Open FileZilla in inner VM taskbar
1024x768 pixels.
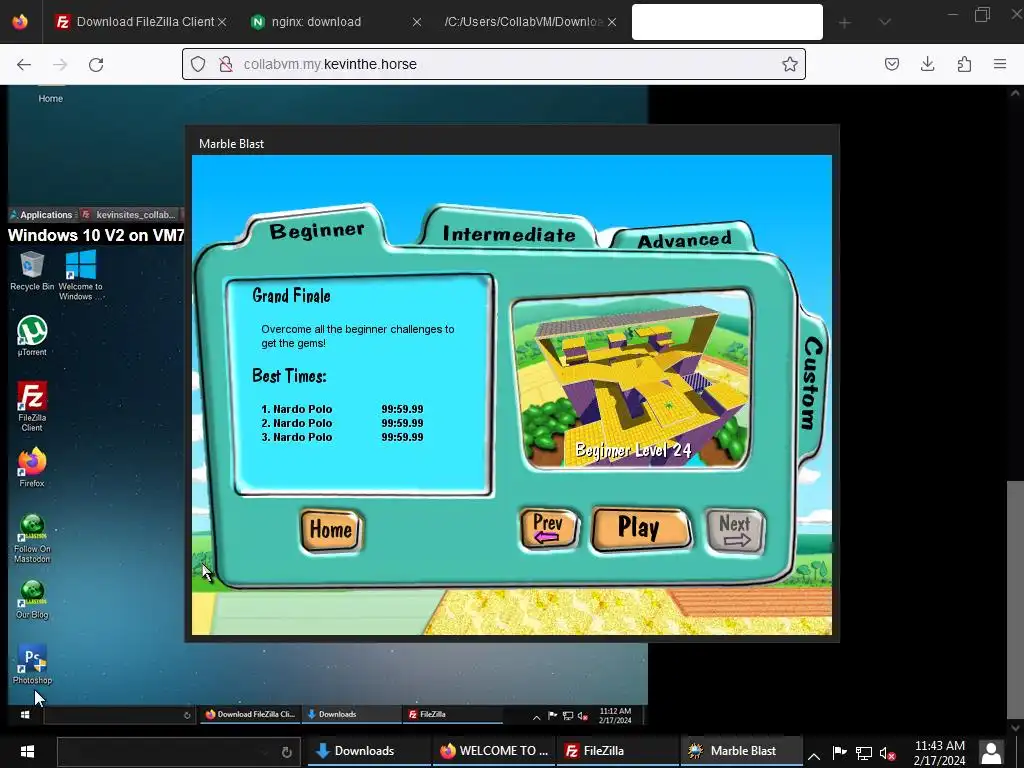coord(453,714)
